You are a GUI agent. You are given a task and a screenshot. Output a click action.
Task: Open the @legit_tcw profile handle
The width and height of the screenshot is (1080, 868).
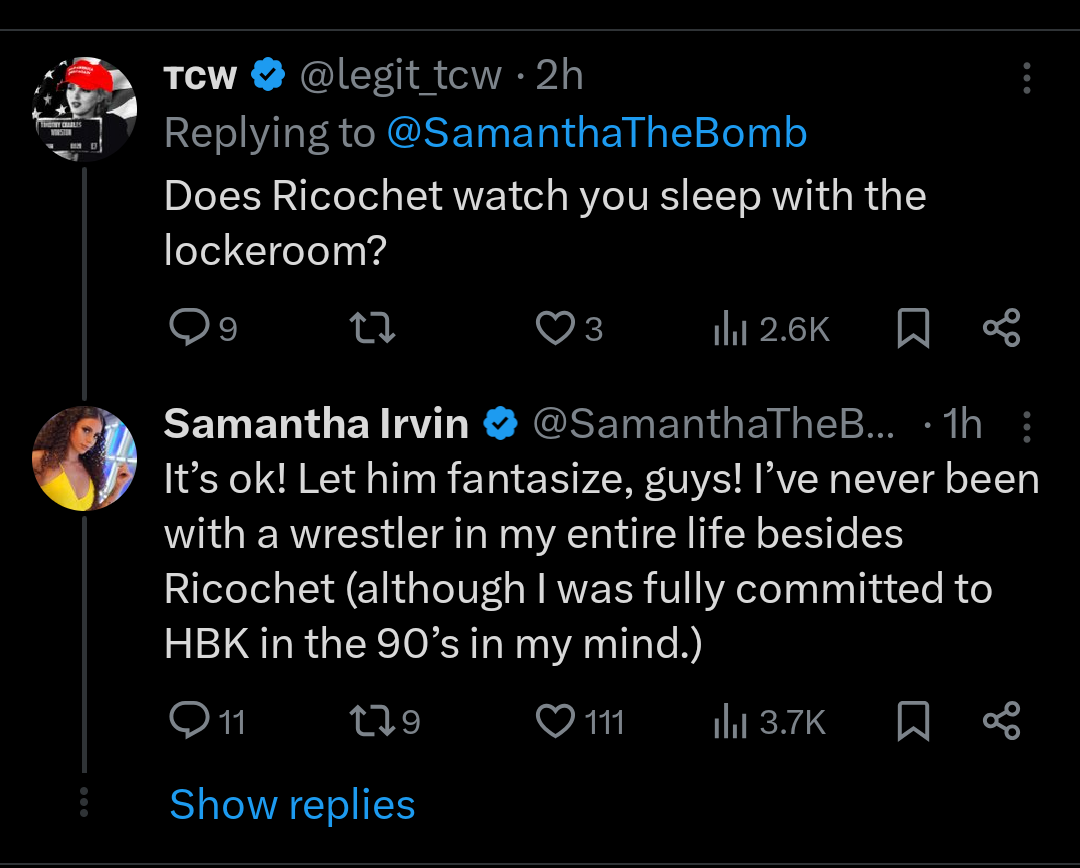[x=402, y=76]
